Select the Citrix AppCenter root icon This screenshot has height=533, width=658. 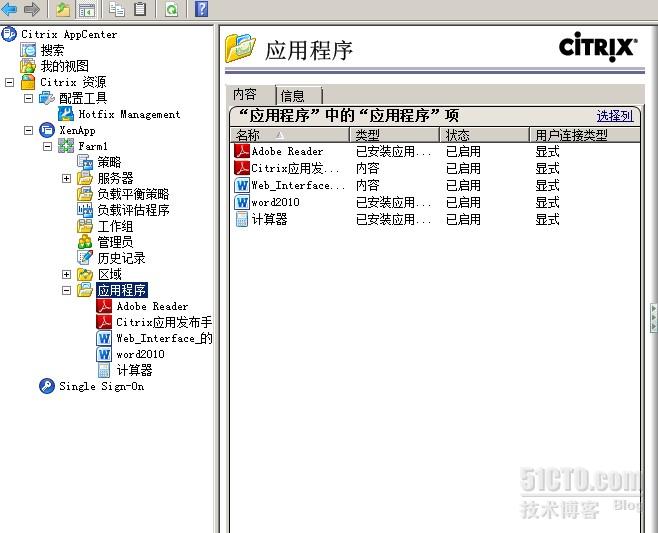[9, 34]
